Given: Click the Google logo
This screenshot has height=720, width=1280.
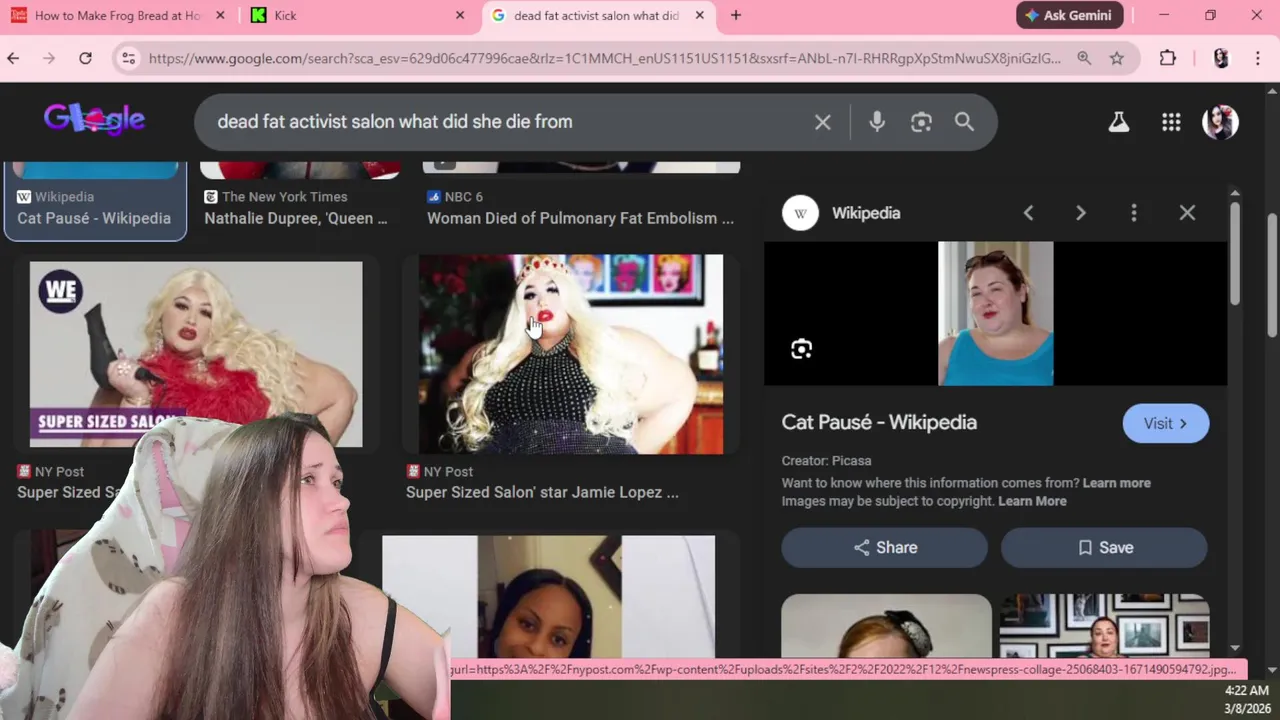Looking at the screenshot, I should click(95, 120).
